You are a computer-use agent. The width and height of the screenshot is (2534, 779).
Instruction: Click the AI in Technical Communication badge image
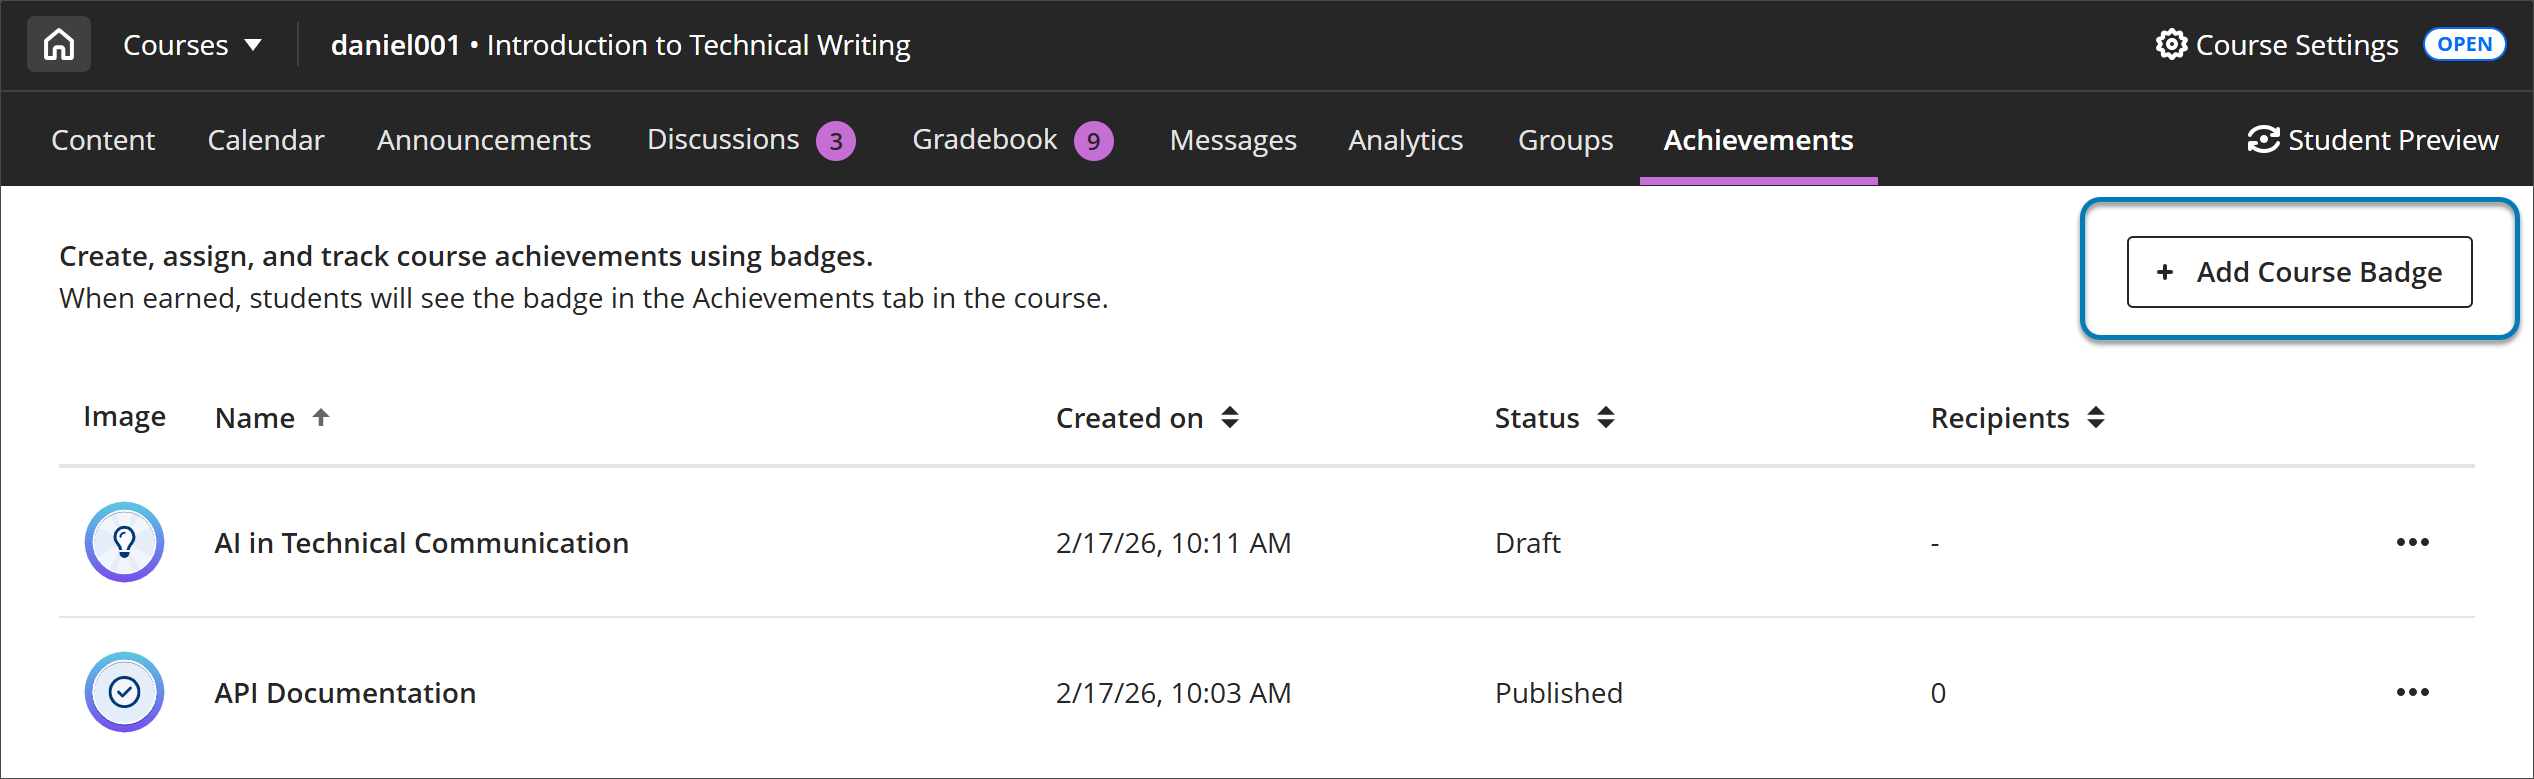(124, 542)
